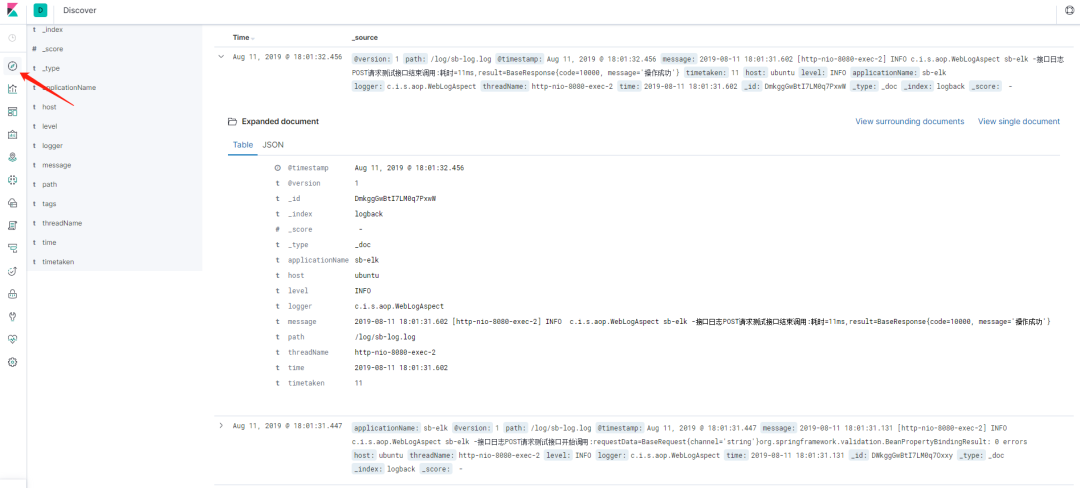Viewport: 1080px width, 488px height.
Task: Expand the 18:01:31.447 document row
Action: [221, 426]
